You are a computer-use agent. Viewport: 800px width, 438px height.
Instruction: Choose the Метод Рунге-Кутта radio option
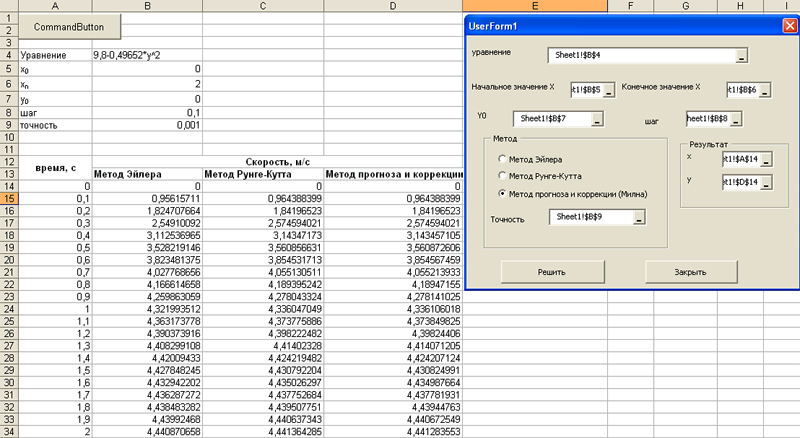[502, 175]
